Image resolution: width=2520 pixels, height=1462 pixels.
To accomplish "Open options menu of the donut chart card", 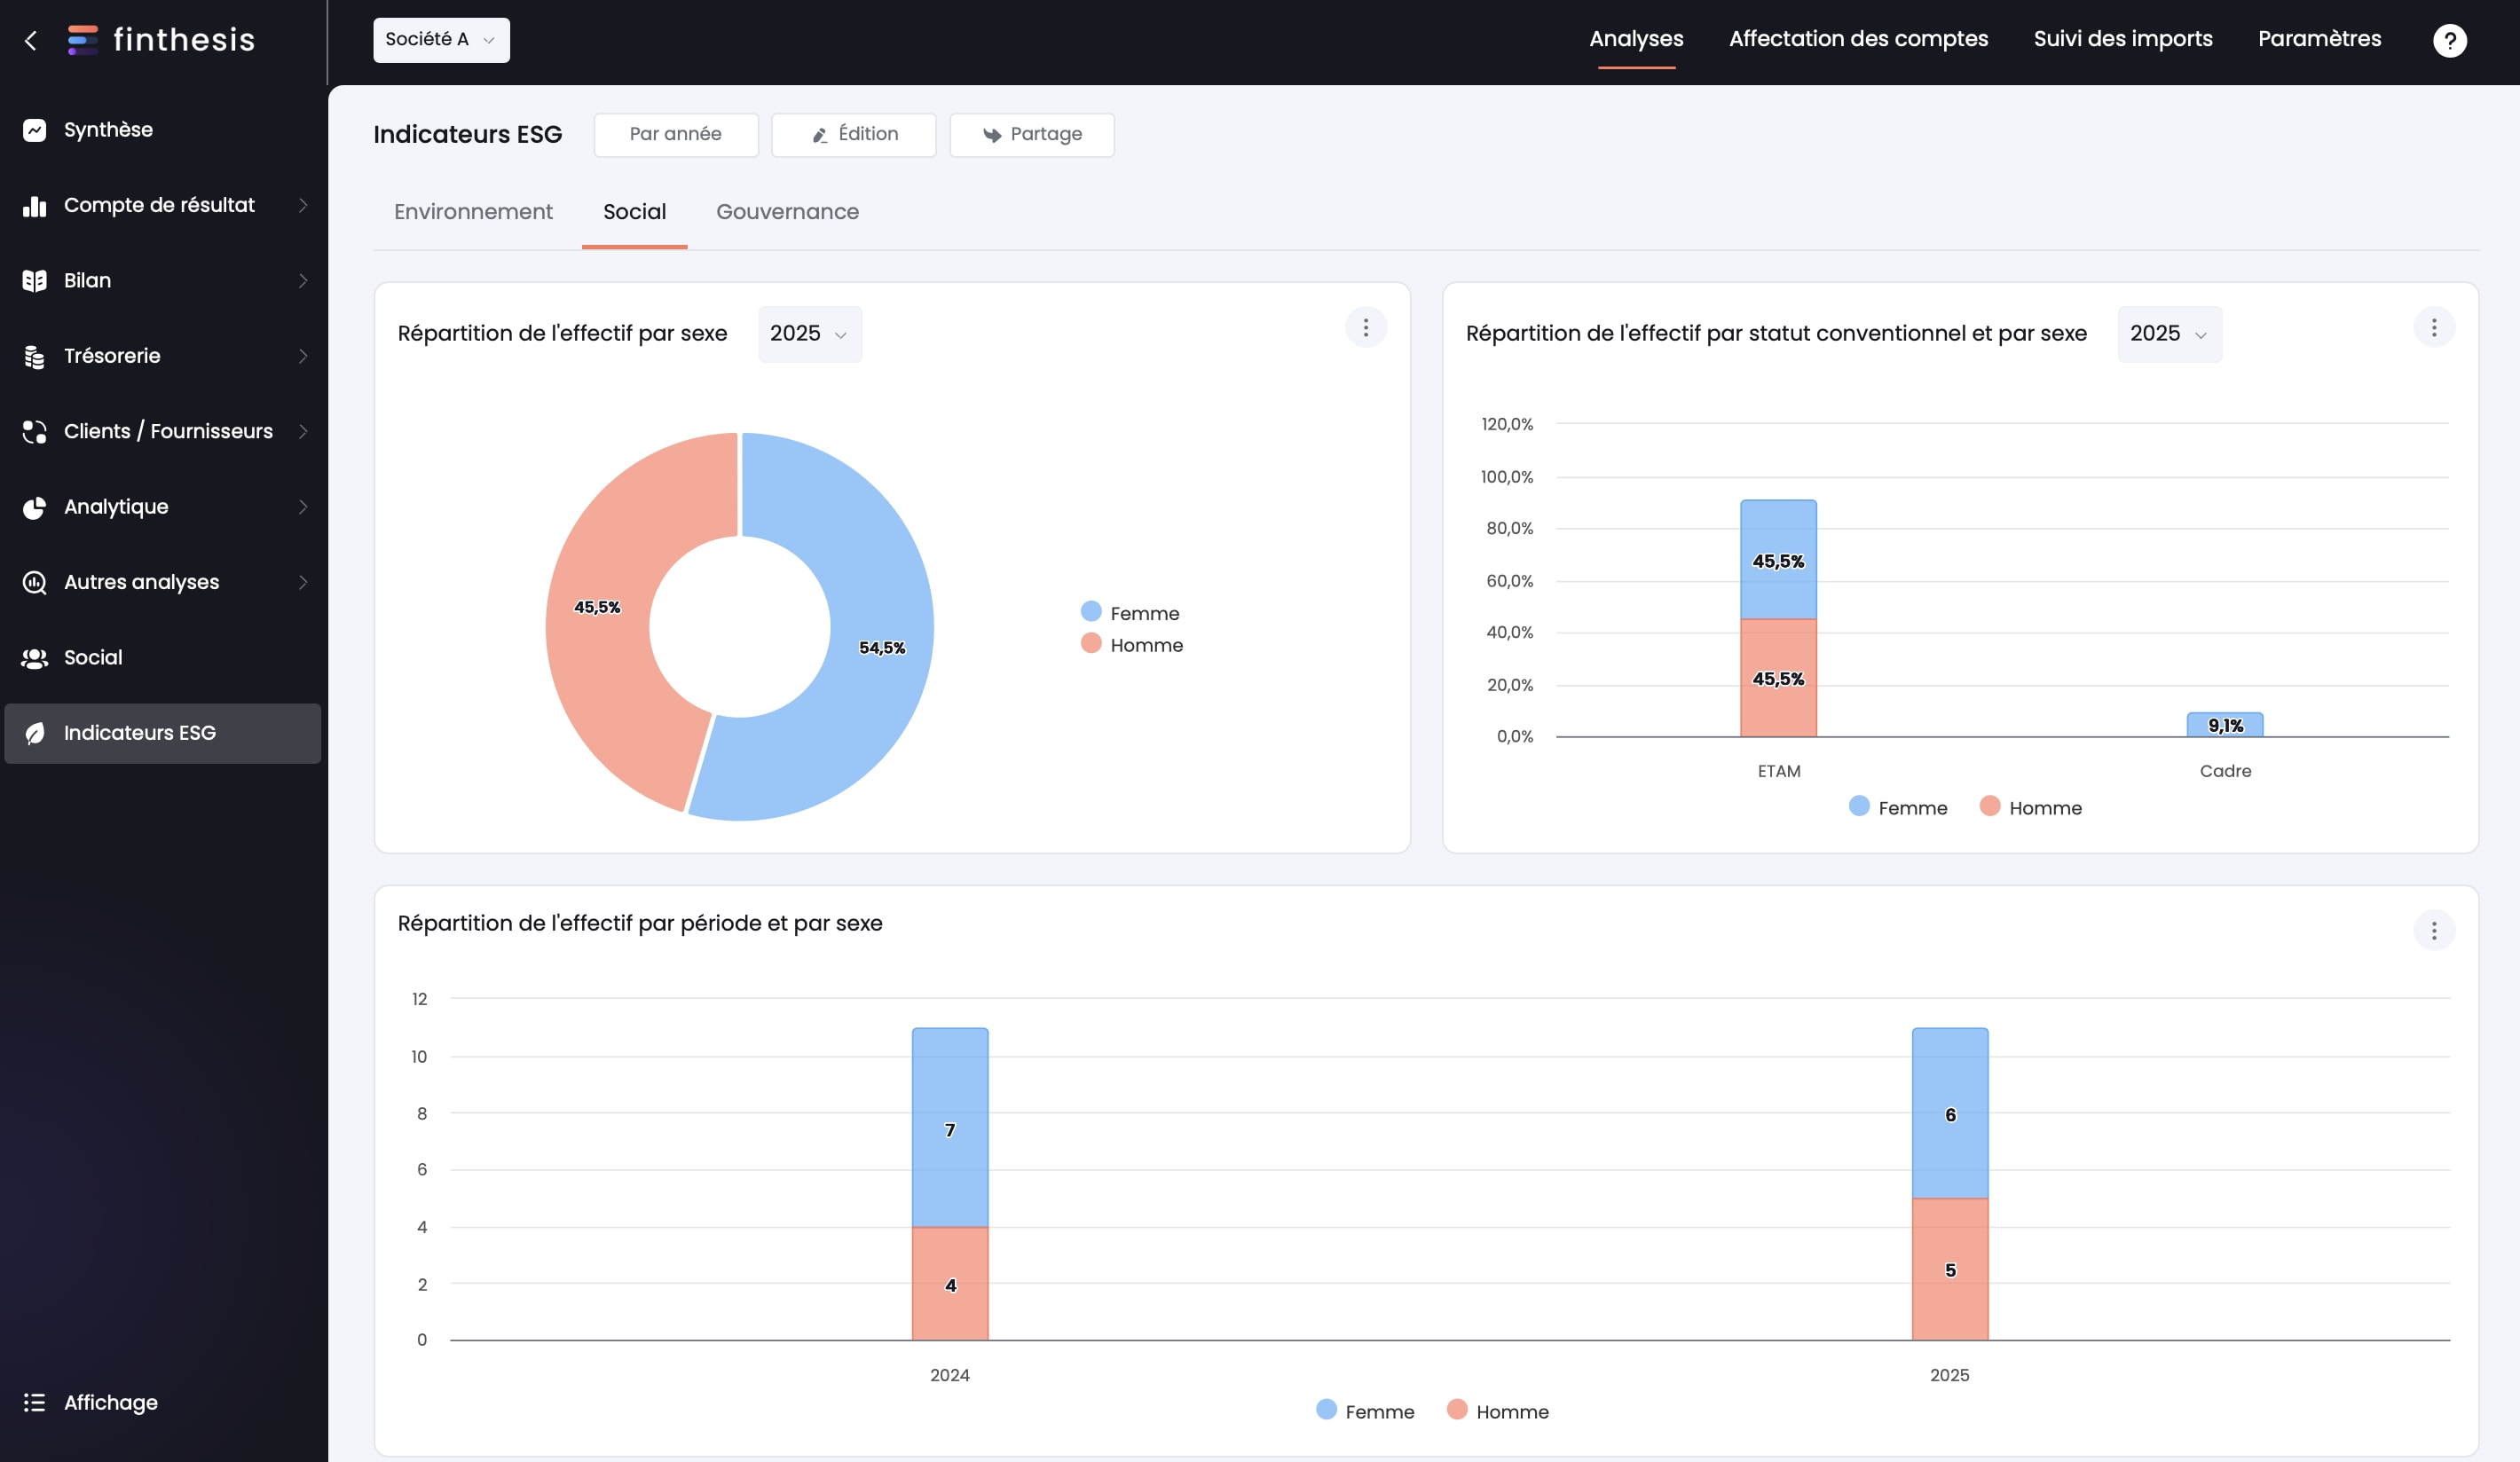I will pyautogui.click(x=1365, y=328).
